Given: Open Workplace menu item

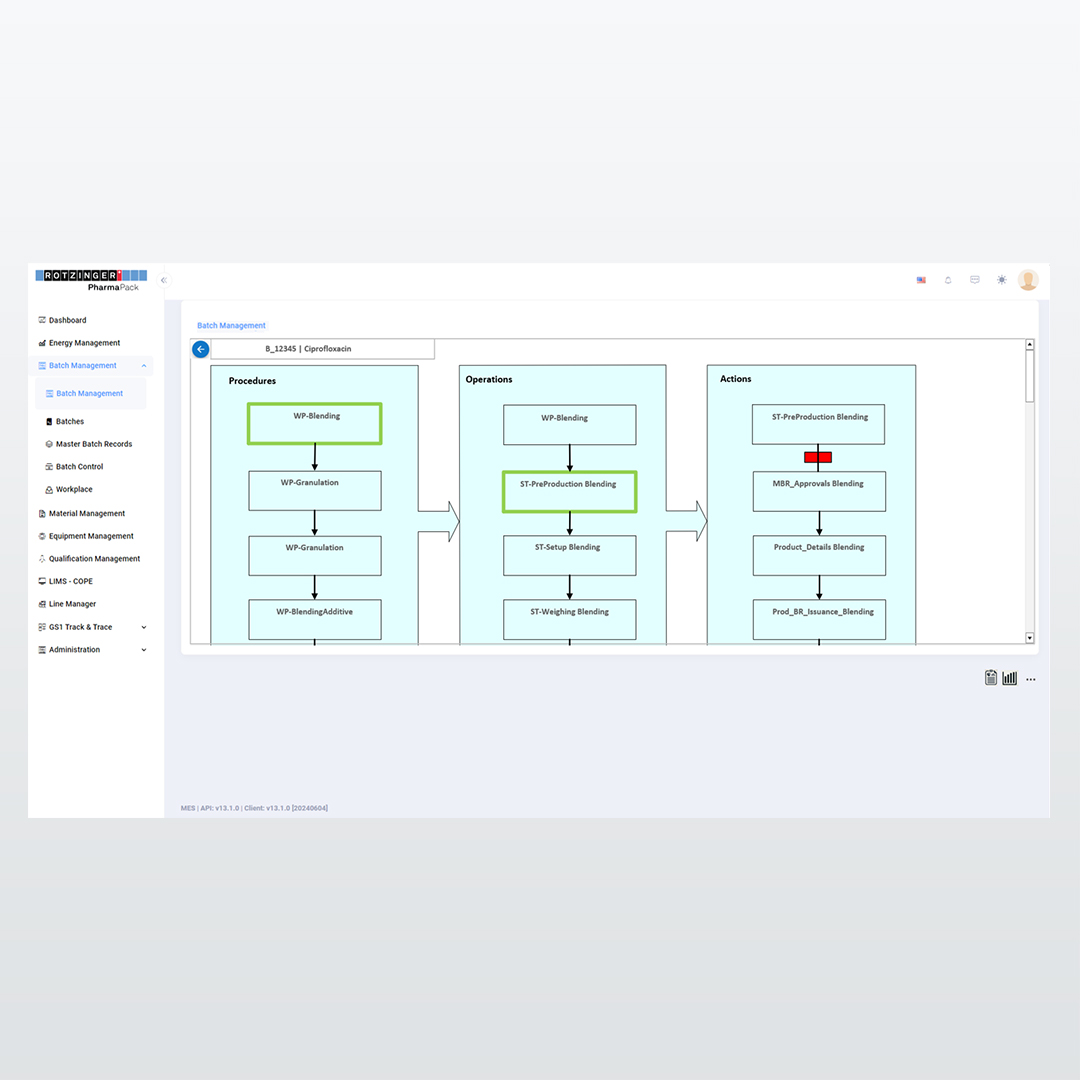Looking at the screenshot, I should (74, 490).
